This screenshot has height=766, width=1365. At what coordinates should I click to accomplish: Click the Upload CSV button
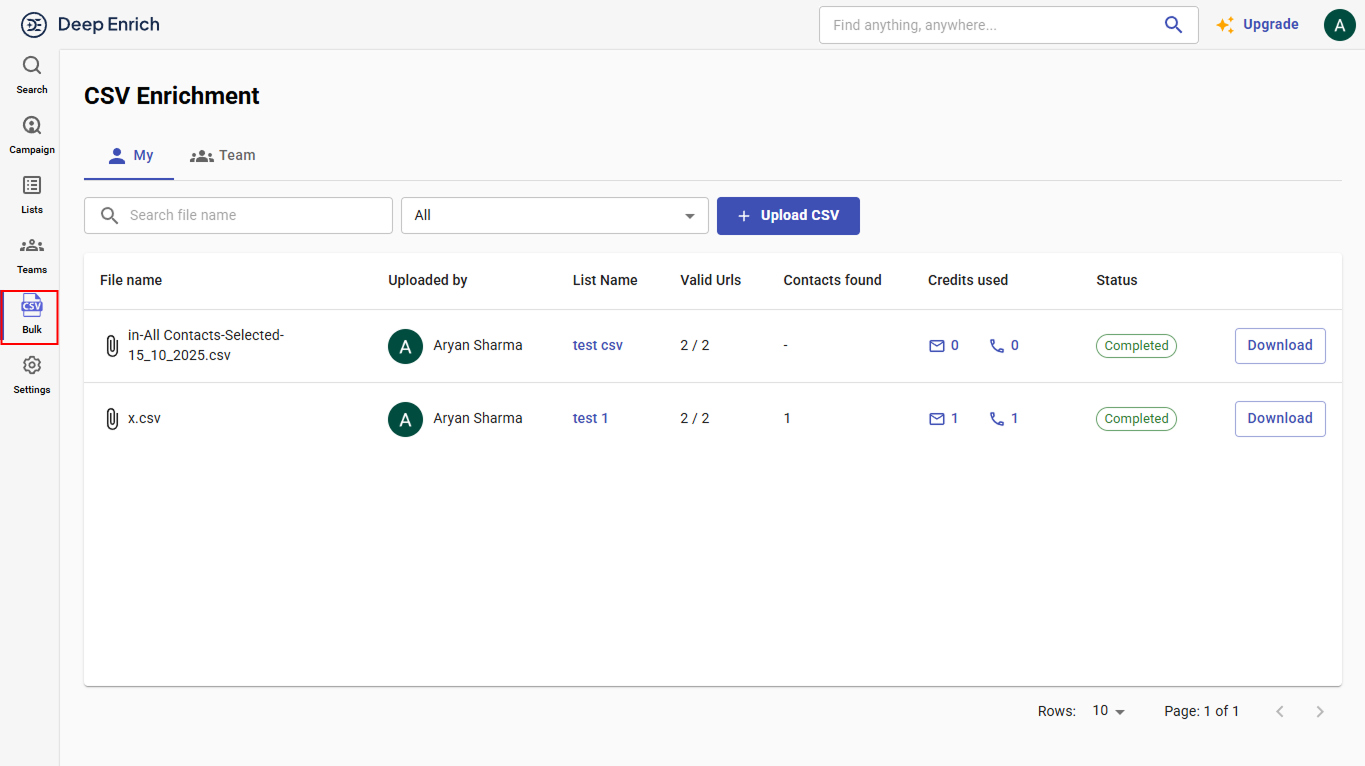788,216
